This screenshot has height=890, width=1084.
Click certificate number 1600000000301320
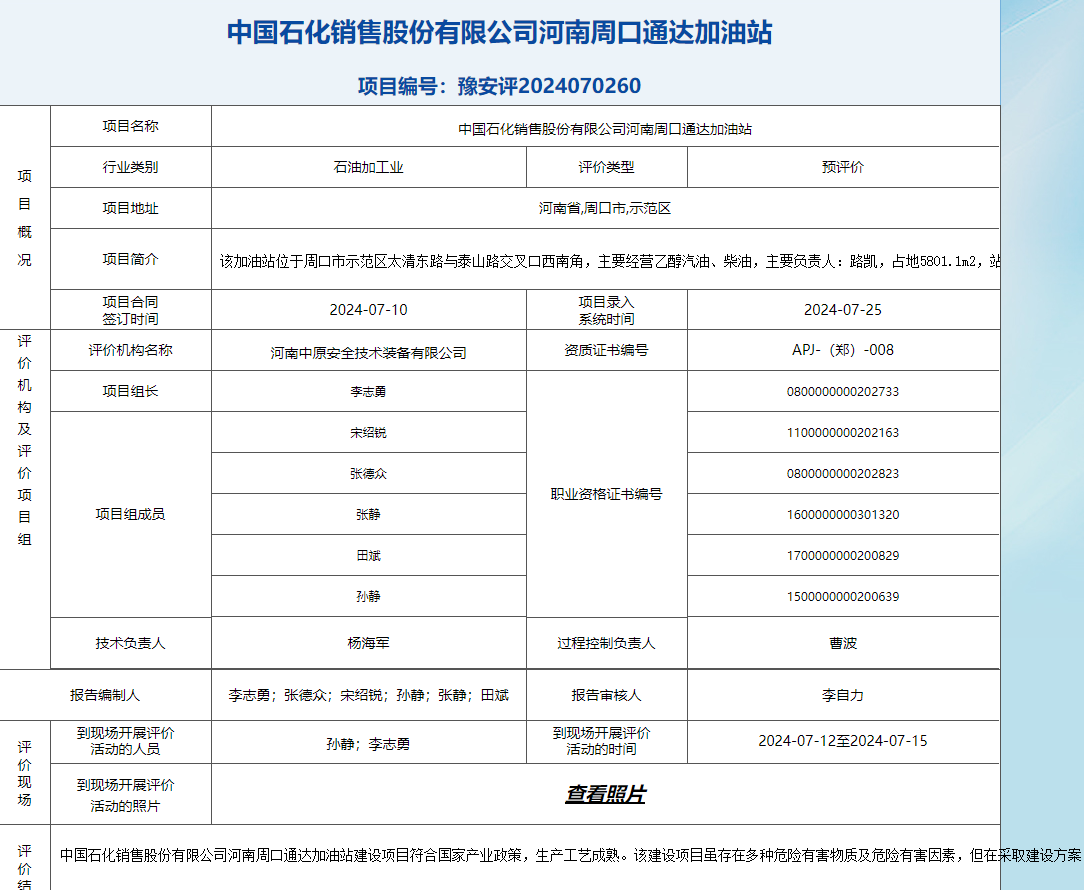point(843,514)
